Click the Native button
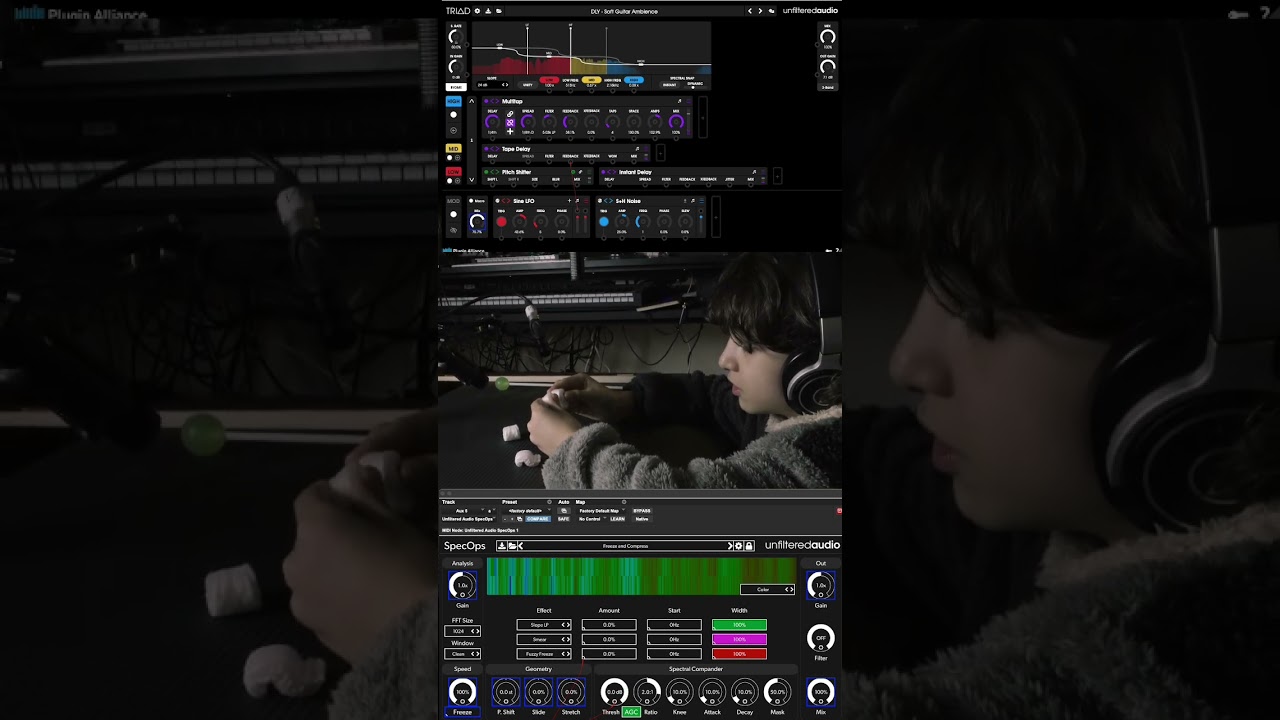The width and height of the screenshot is (1280, 720). tap(642, 519)
